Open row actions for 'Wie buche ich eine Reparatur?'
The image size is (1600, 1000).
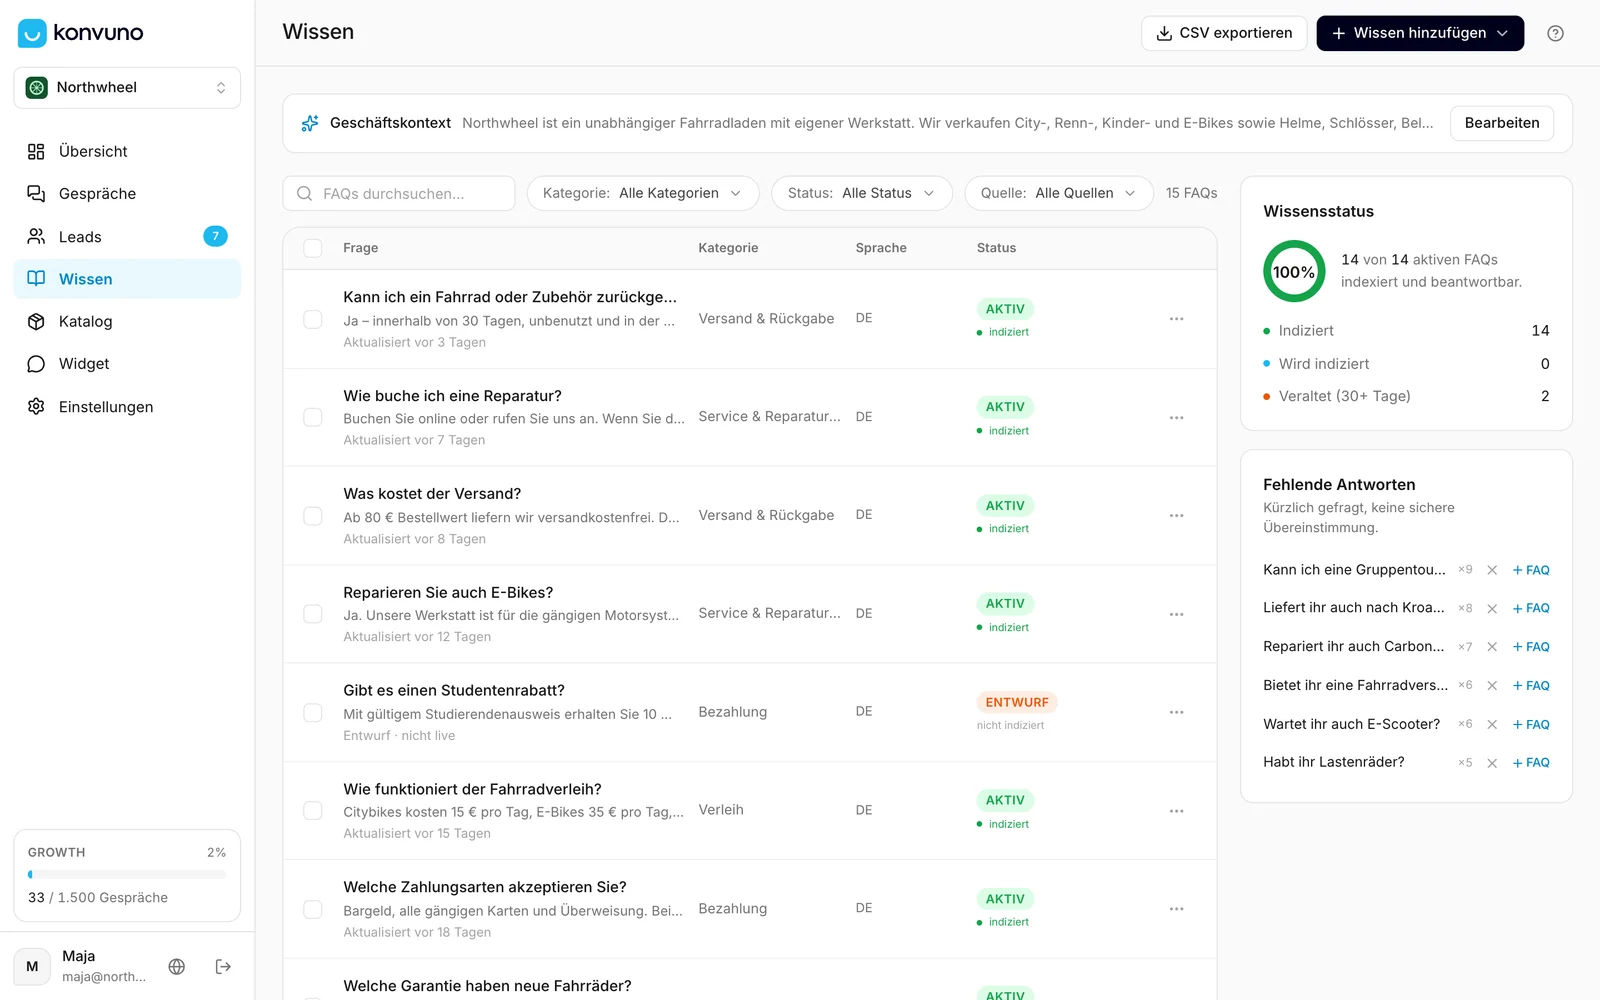pos(1176,418)
